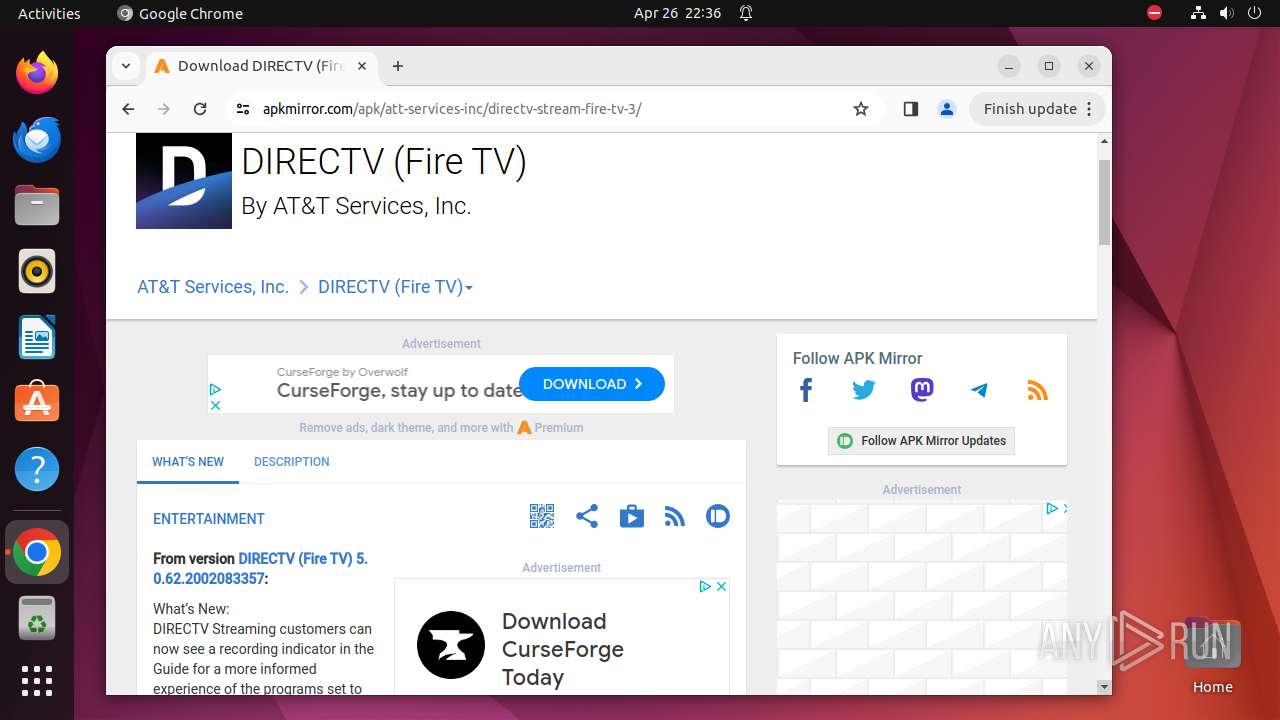Image resolution: width=1280 pixels, height=720 pixels.
Task: Open the Google Chrome app menu in top bar
Action: pyautogui.click(x=180, y=14)
